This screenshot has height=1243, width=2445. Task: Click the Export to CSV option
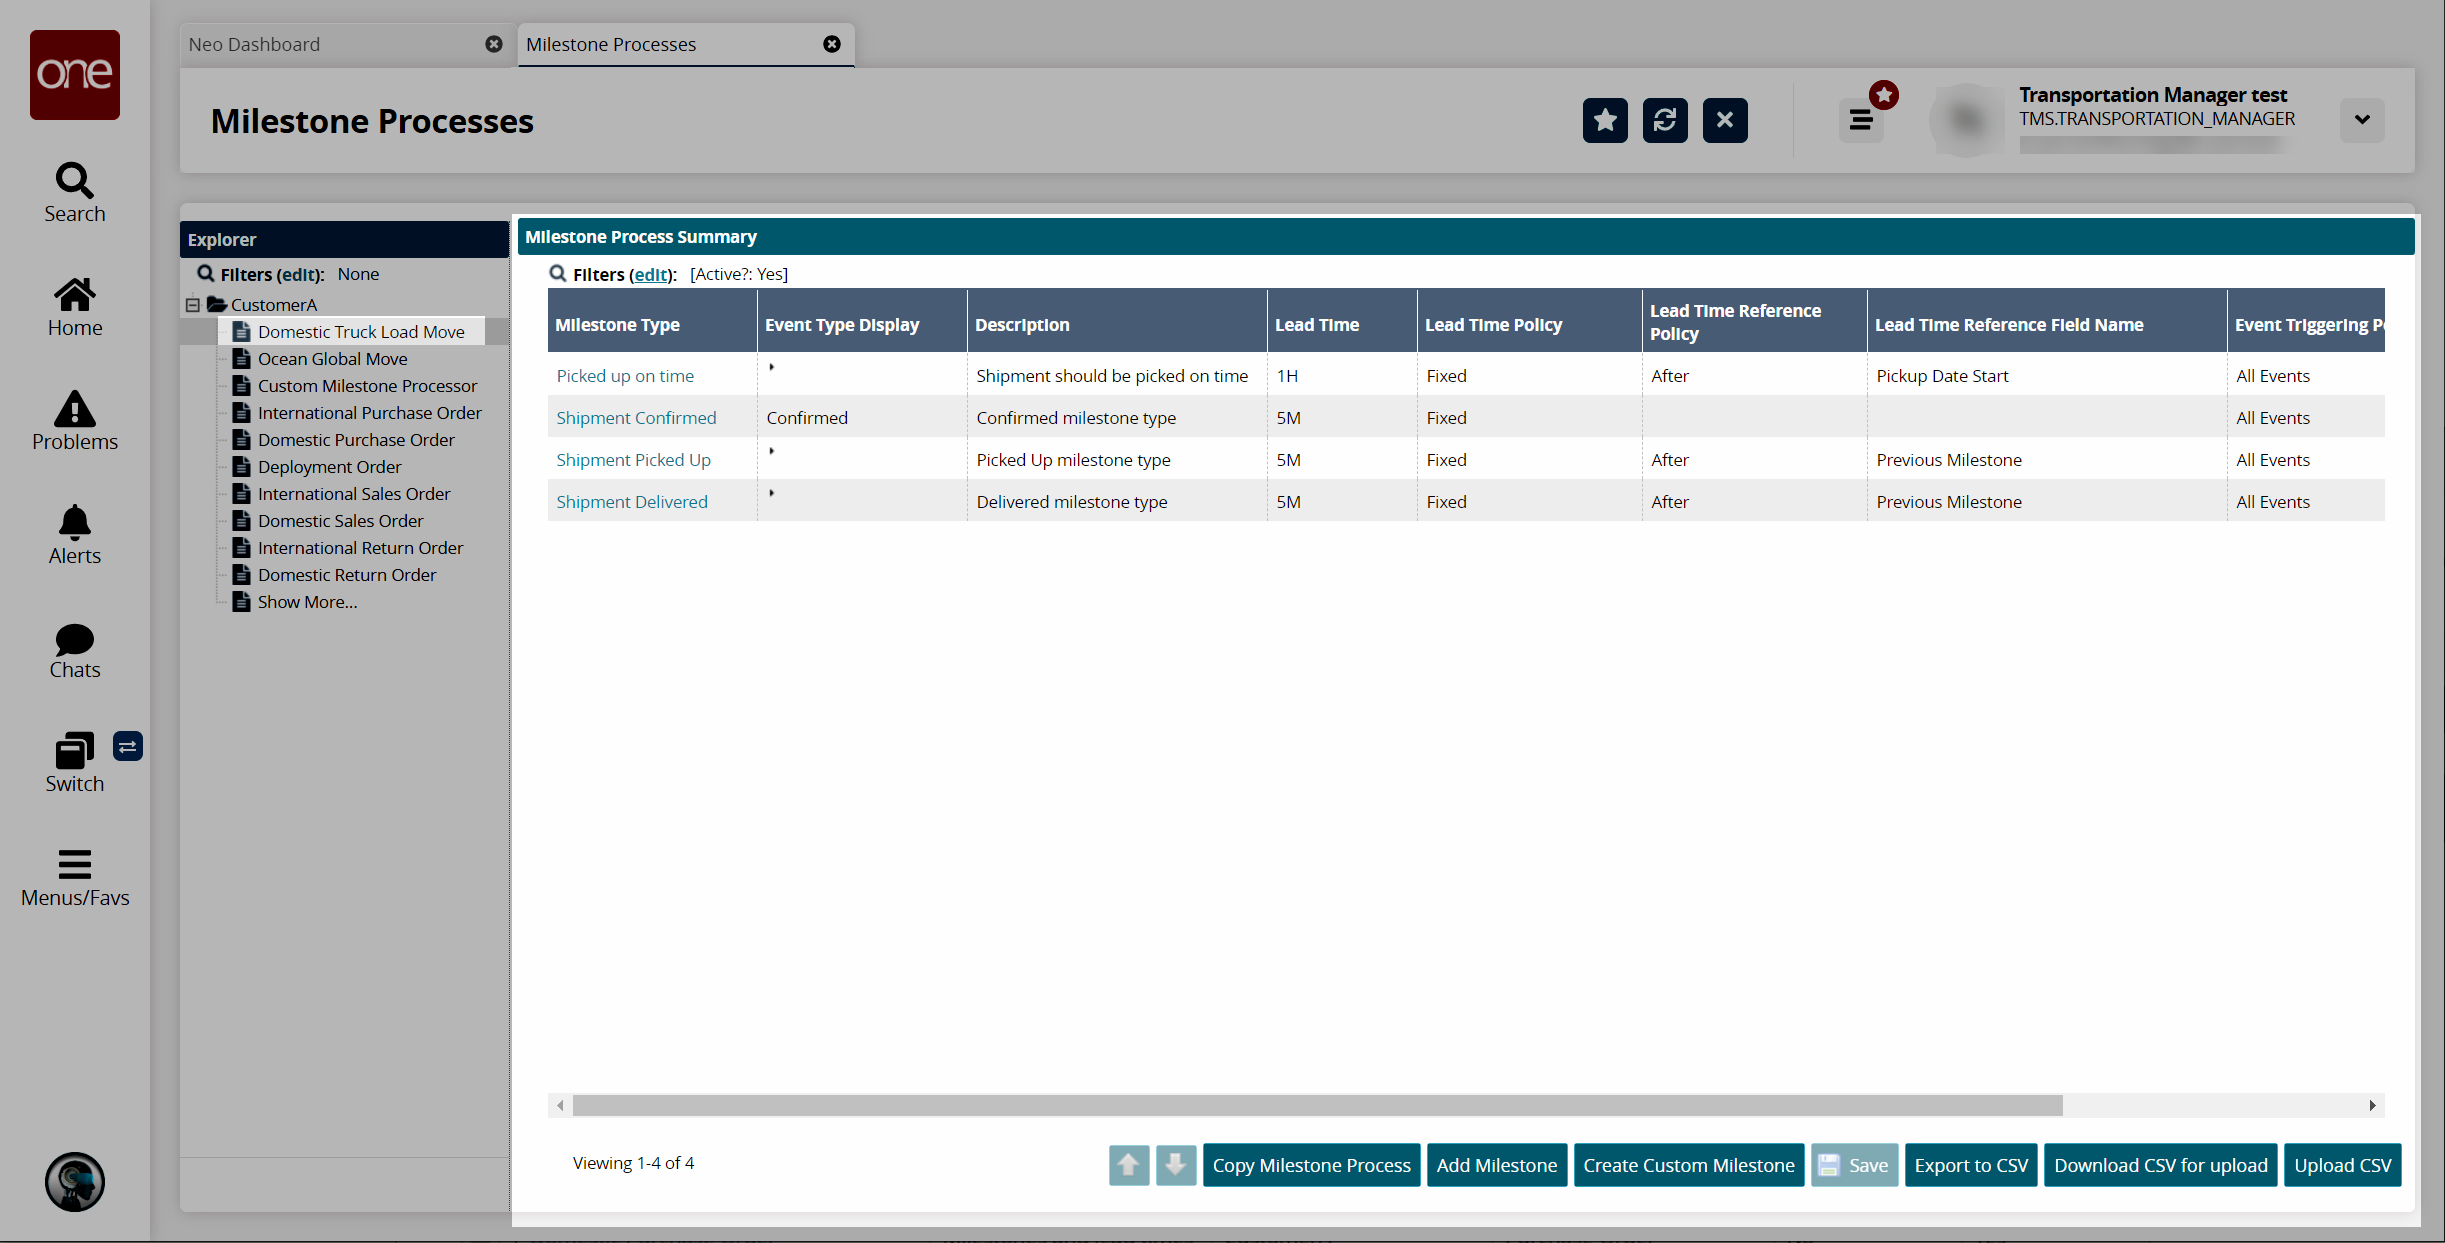pos(1971,1164)
